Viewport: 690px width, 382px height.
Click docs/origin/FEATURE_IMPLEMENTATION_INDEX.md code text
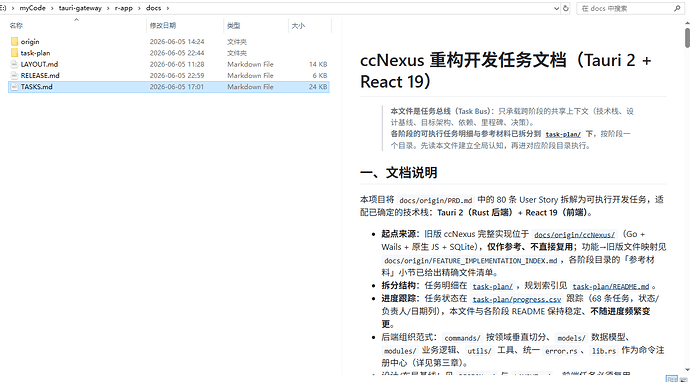click(470, 261)
